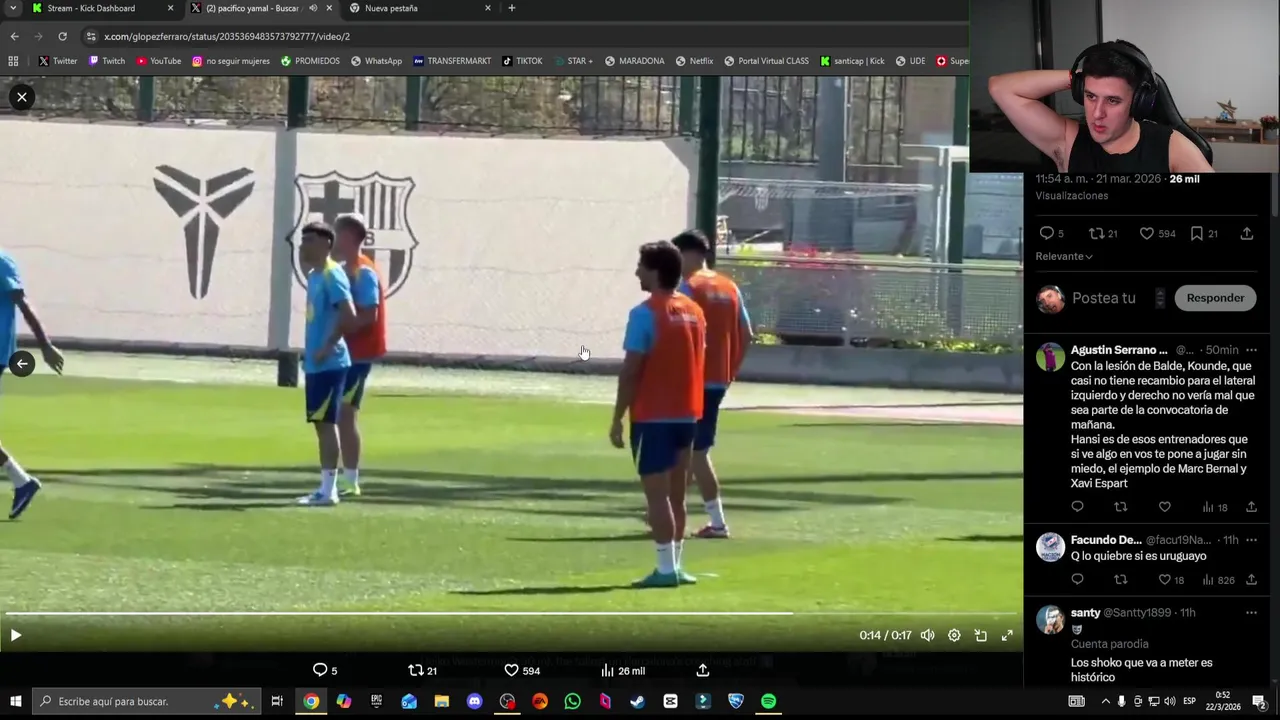Open replies count in right sidebar
Screen dimensions: 1280x720
[x=1051, y=233]
